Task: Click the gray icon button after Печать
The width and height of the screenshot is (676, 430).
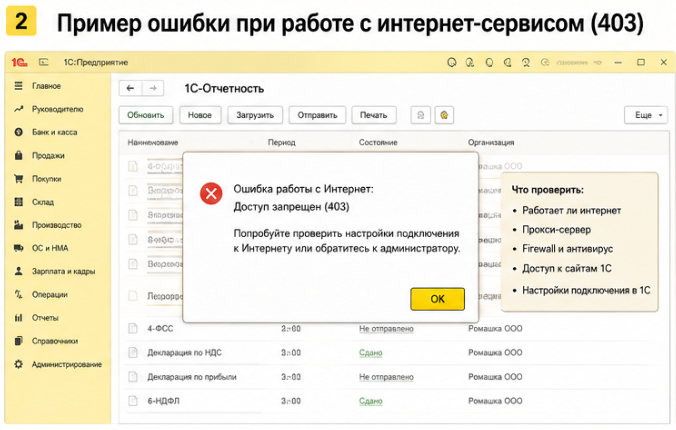Action: point(420,115)
